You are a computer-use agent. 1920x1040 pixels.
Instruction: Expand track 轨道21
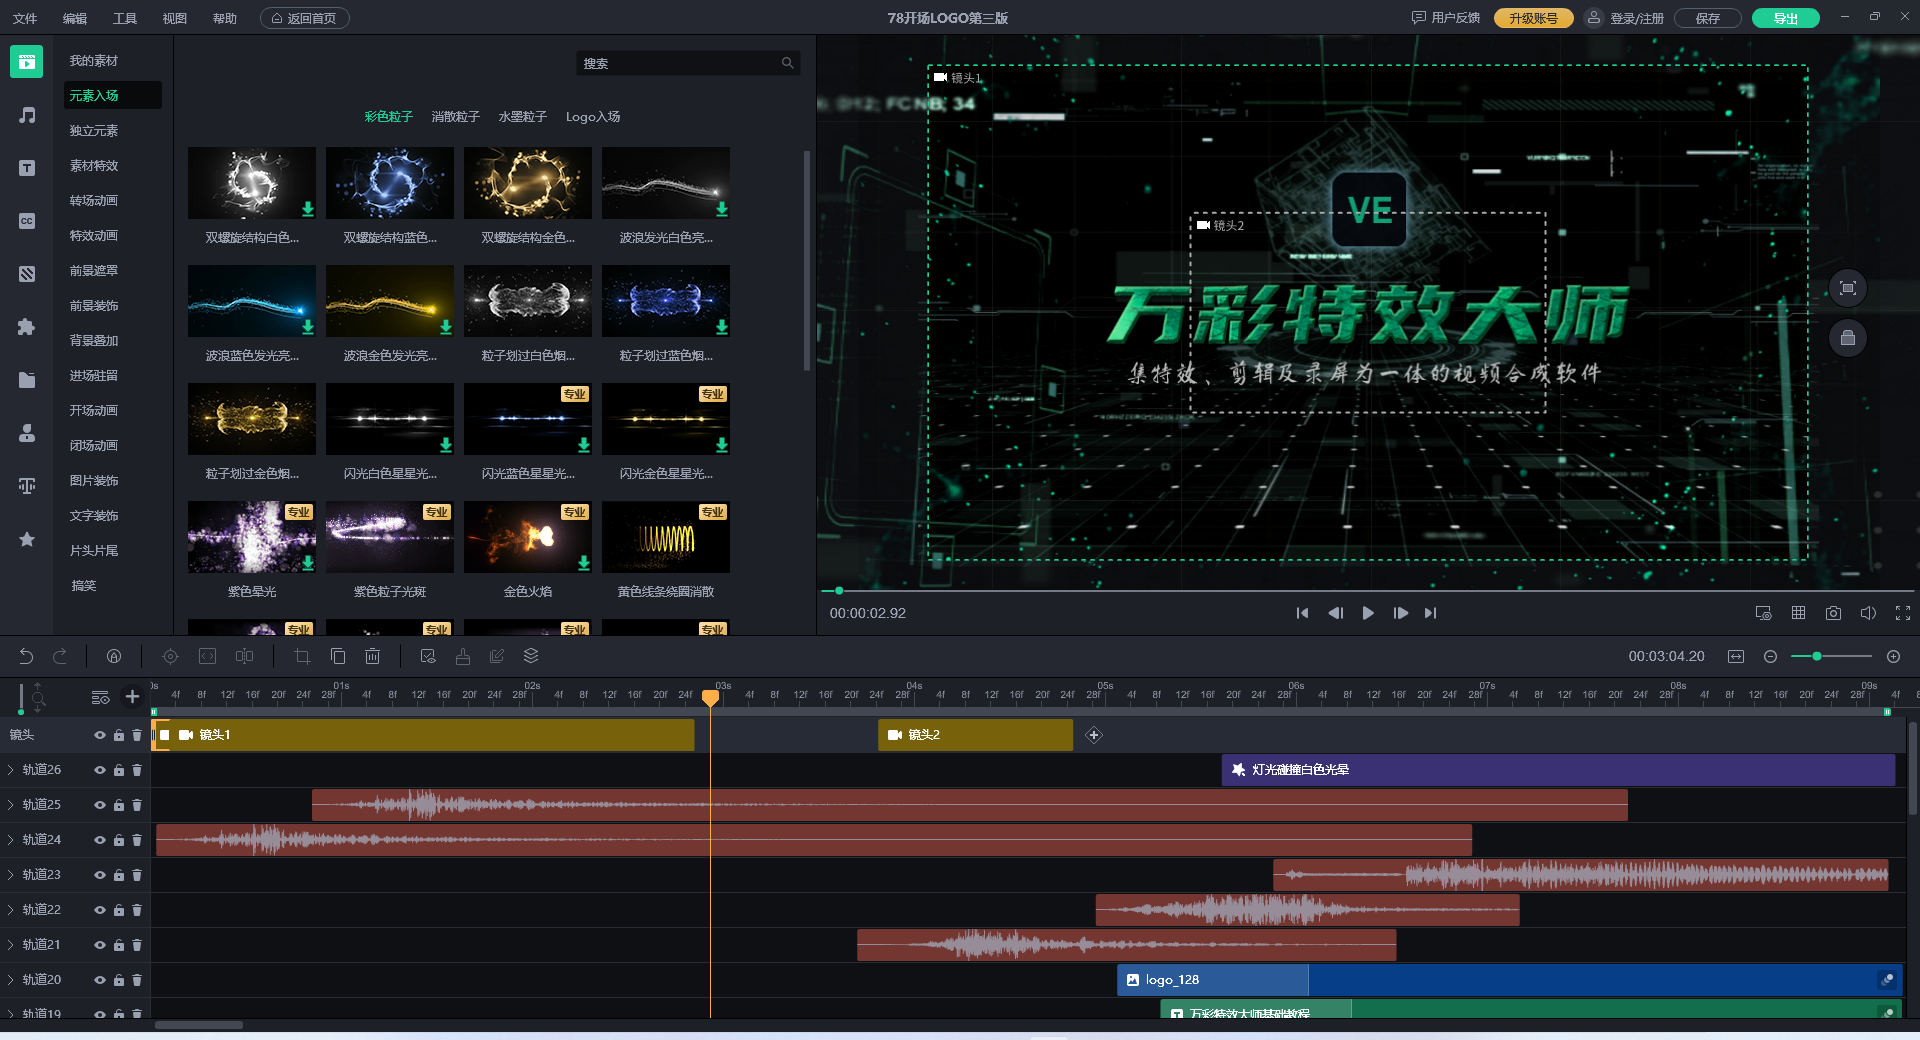[x=11, y=945]
